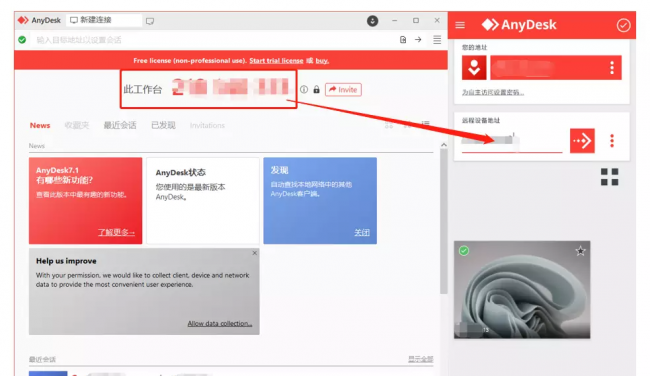
Task: Click the buy link in license banner
Action: [322, 61]
